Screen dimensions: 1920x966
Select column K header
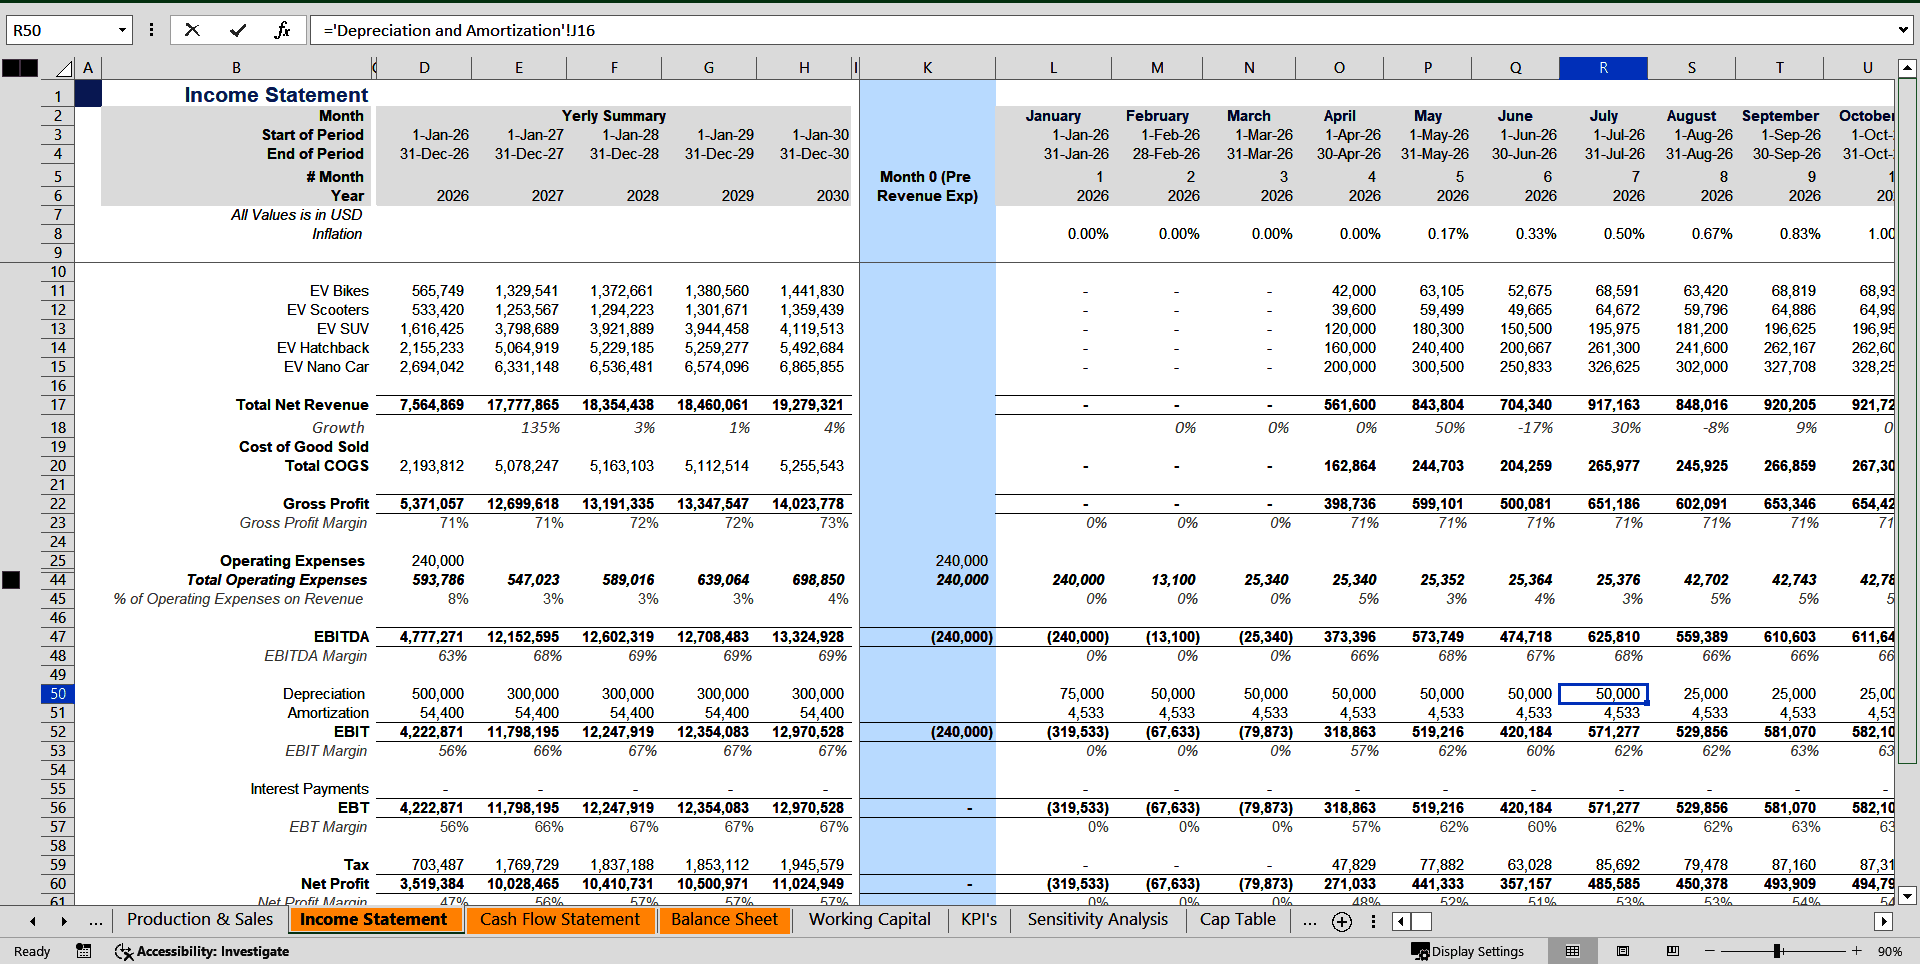[x=927, y=68]
